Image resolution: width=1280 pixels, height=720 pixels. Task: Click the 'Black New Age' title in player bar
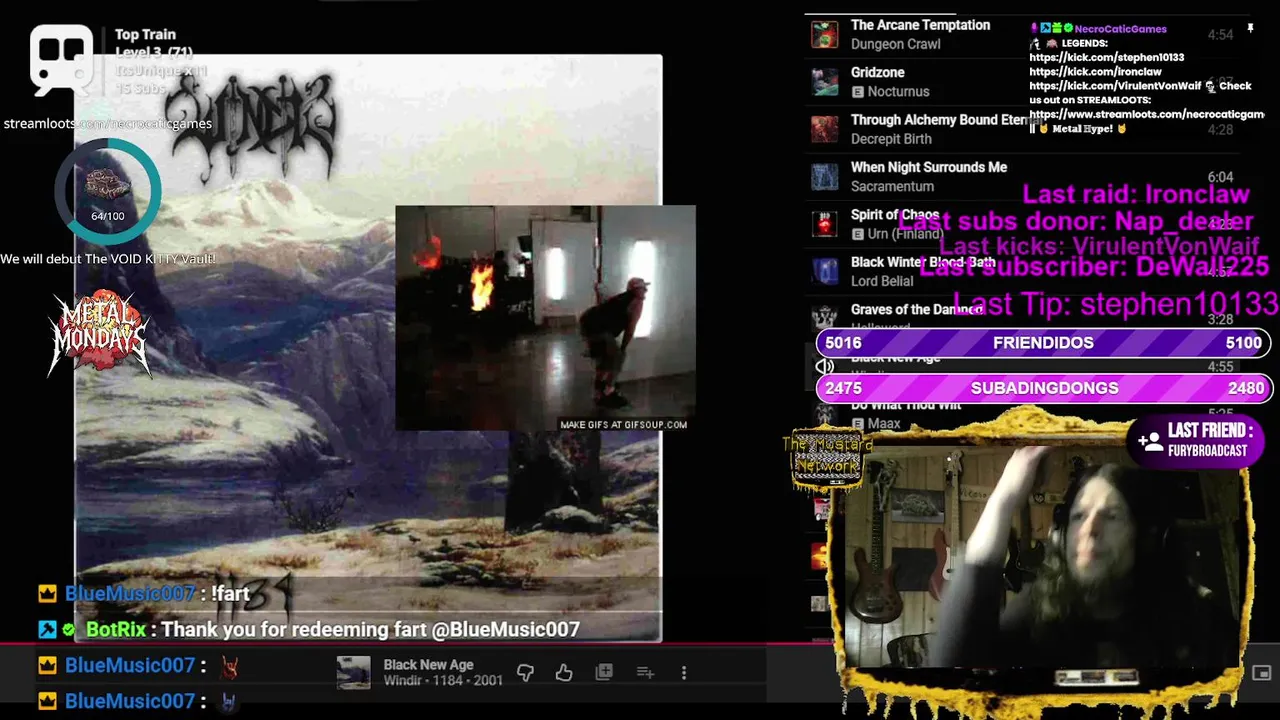point(428,664)
